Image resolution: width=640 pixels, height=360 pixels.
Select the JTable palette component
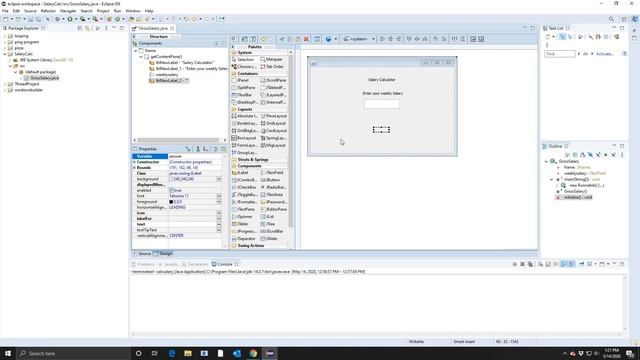pos(240,224)
